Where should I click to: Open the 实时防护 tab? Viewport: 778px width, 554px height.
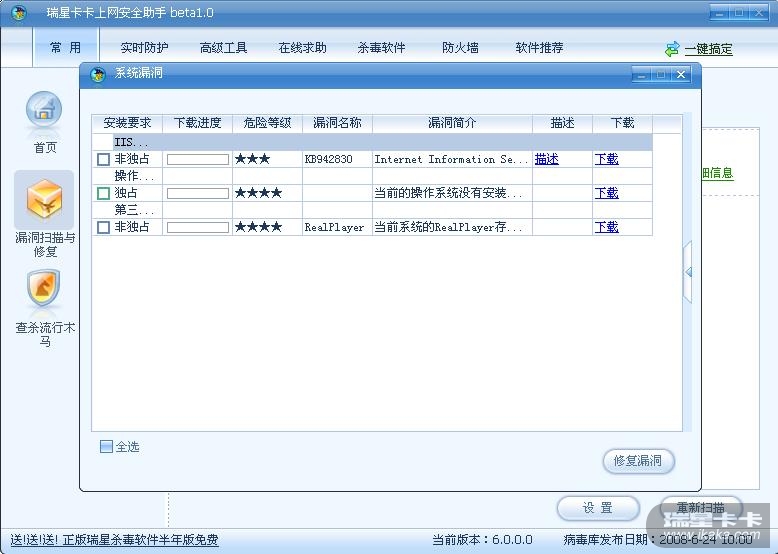144,48
